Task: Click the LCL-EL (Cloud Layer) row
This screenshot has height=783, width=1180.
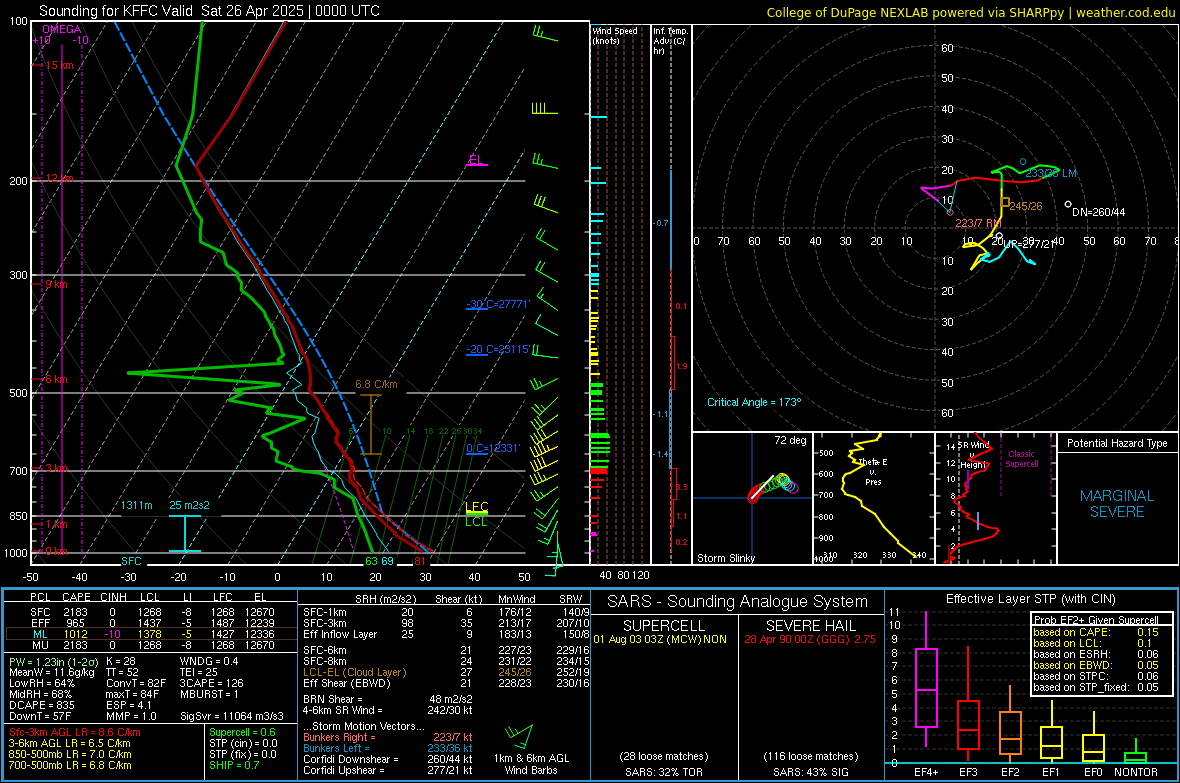Action: point(446,672)
